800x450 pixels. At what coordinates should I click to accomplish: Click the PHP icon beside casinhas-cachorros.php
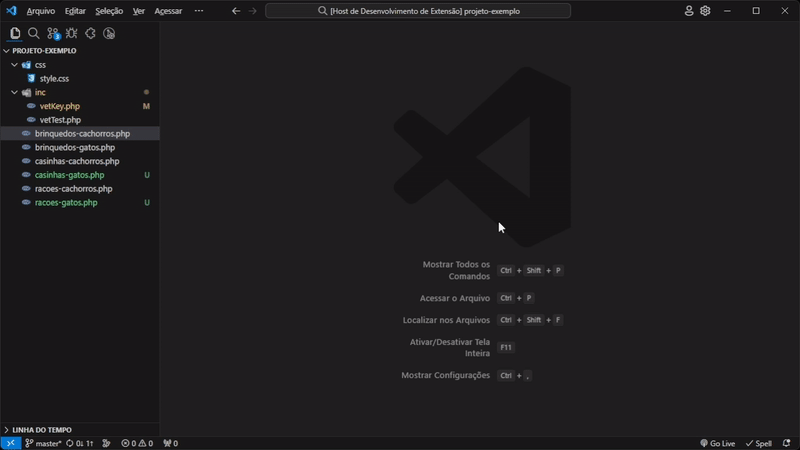(x=26, y=161)
